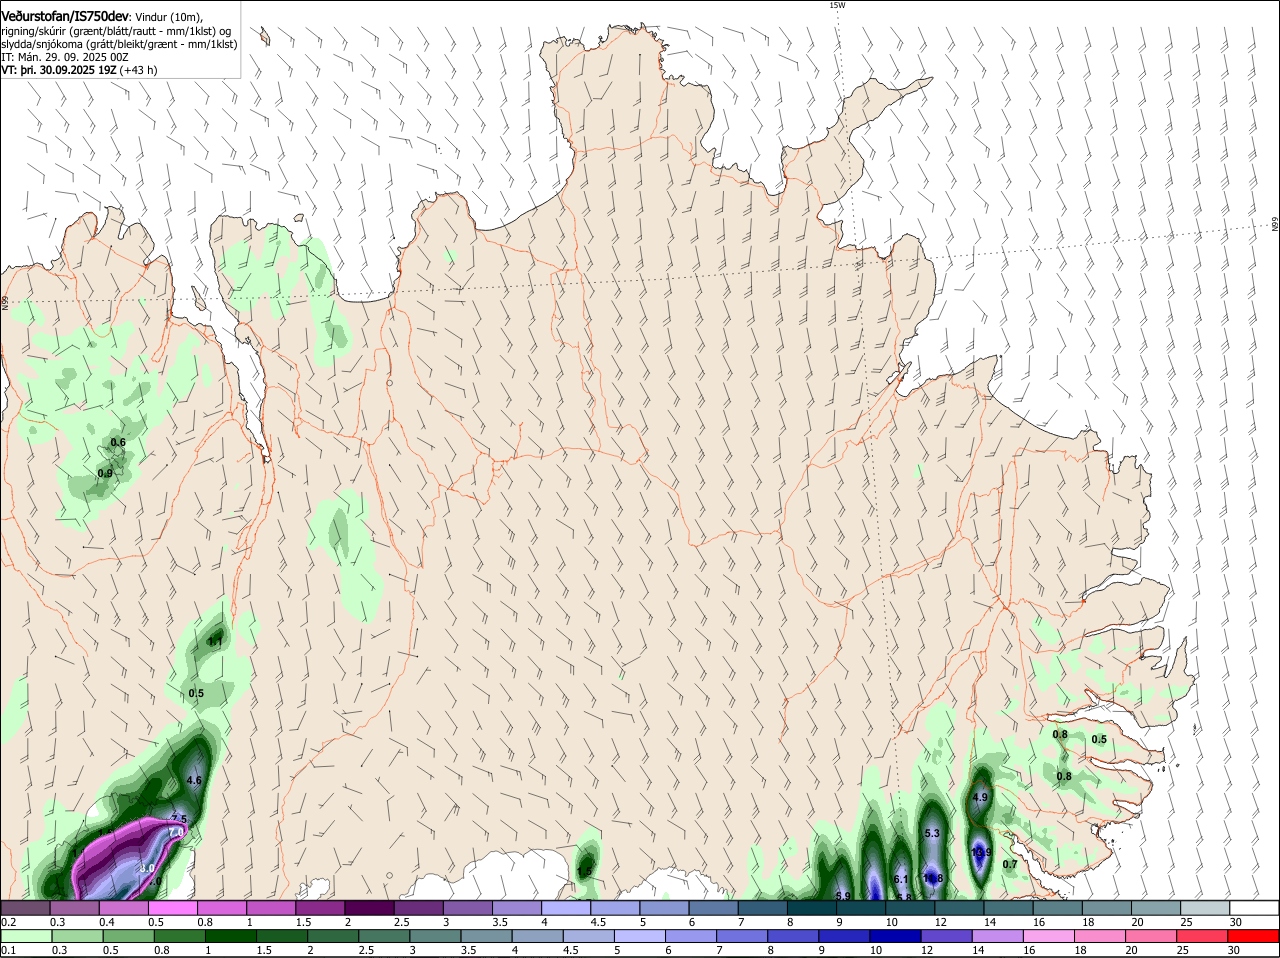Click the white snow swatch at 30

[1254, 908]
